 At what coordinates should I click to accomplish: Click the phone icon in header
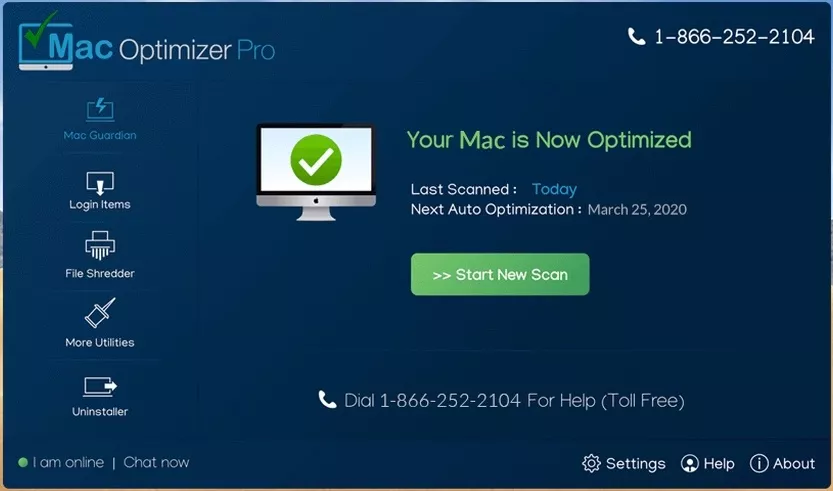click(636, 36)
